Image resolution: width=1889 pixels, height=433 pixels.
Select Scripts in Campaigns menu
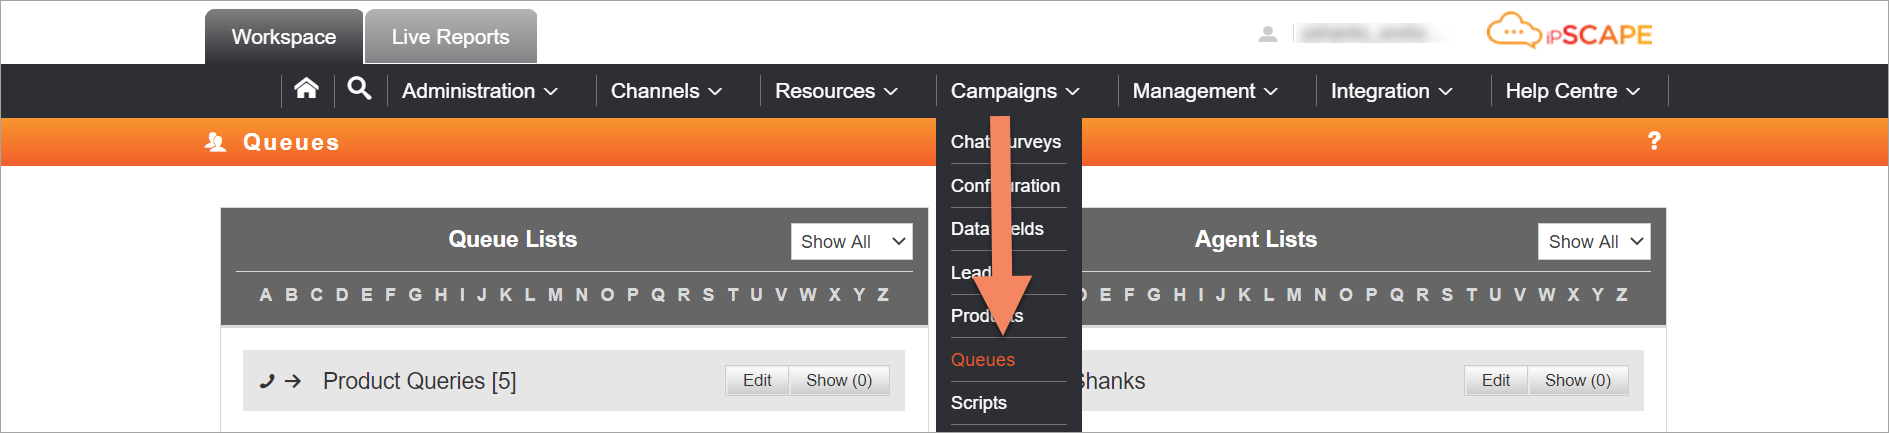click(x=979, y=403)
